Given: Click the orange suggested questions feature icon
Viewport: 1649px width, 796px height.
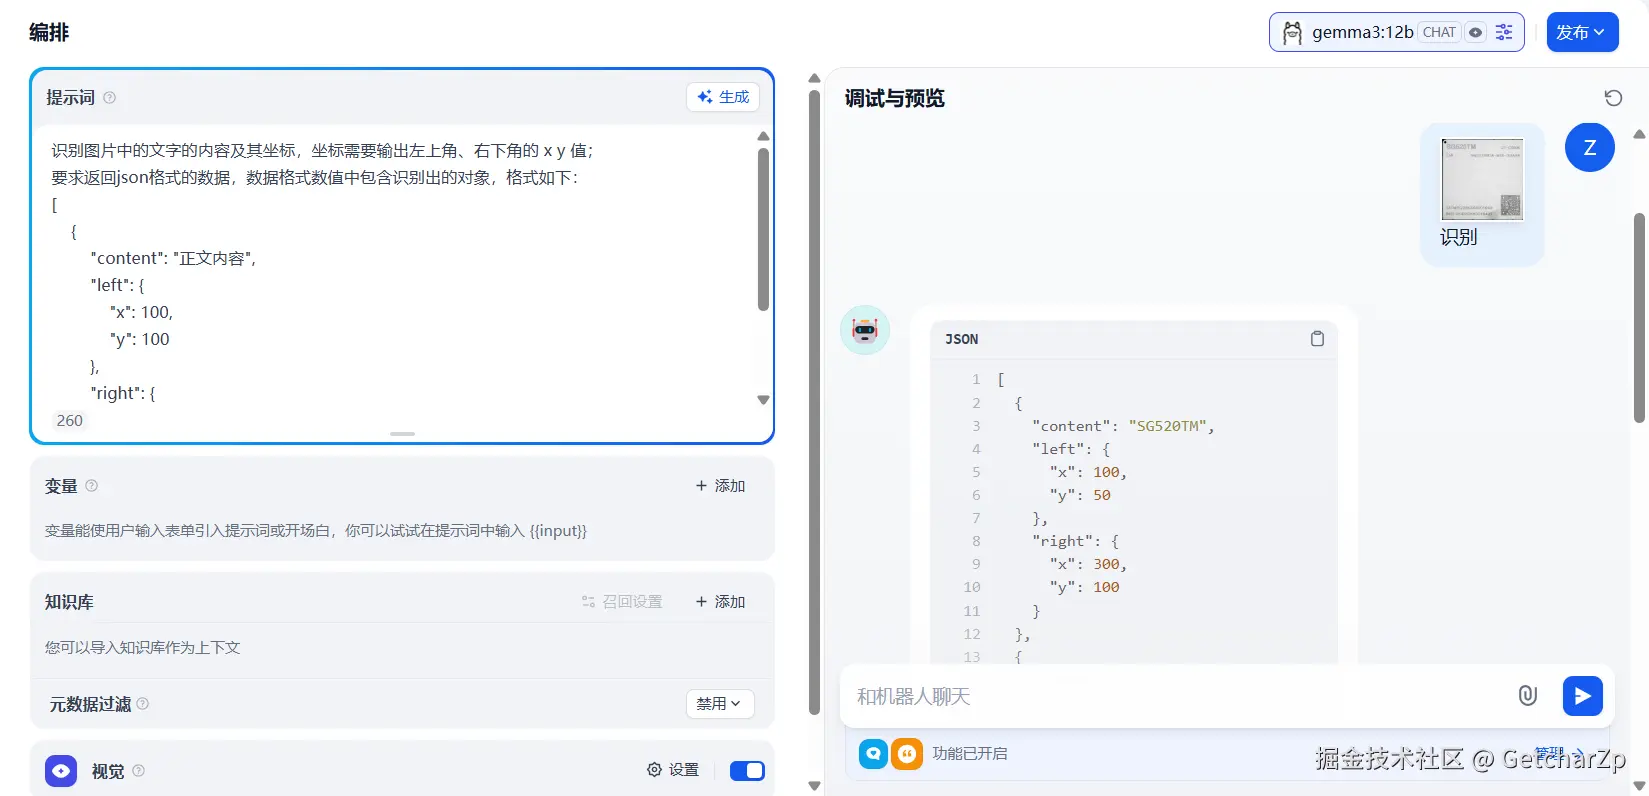Looking at the screenshot, I should coord(907,753).
